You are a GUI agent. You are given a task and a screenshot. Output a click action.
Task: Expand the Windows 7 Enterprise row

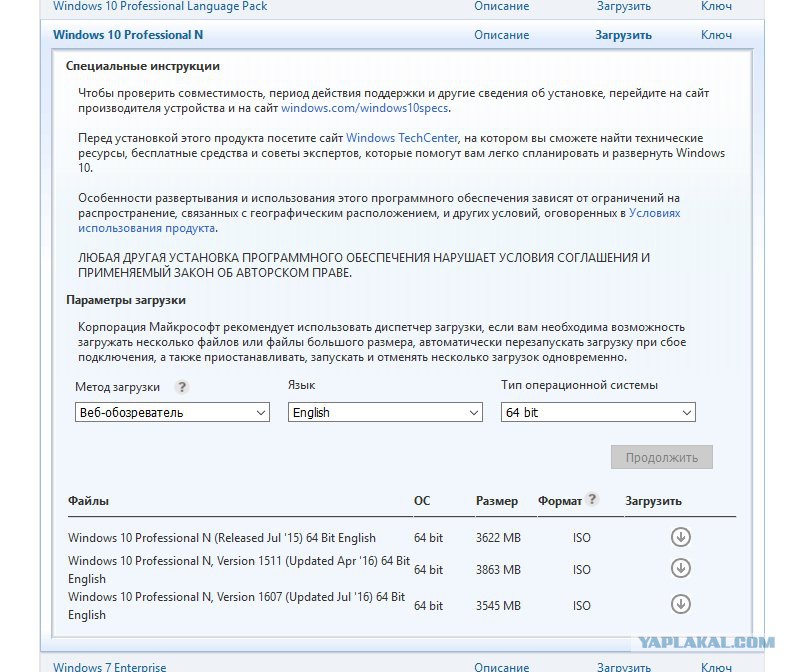tap(109, 666)
